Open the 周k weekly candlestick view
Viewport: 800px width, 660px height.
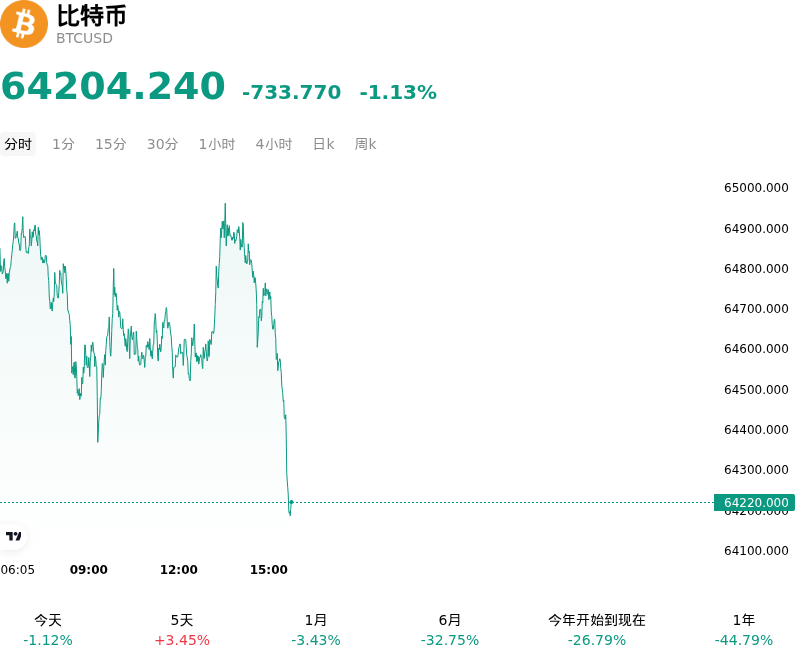[365, 144]
